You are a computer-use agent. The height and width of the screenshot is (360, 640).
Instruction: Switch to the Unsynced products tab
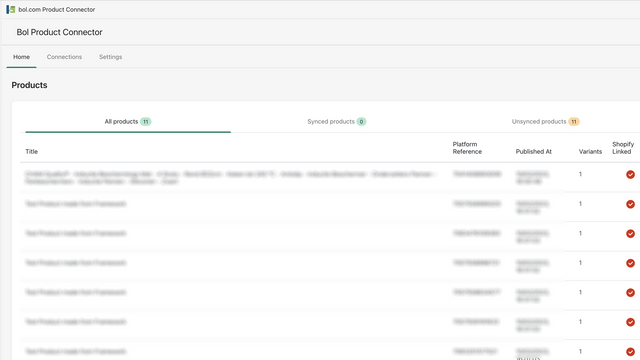pos(545,122)
